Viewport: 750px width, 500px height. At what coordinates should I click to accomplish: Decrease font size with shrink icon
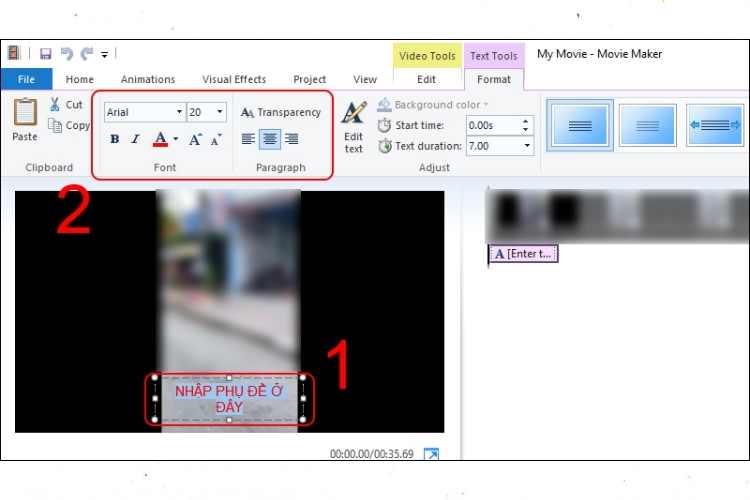coord(216,139)
